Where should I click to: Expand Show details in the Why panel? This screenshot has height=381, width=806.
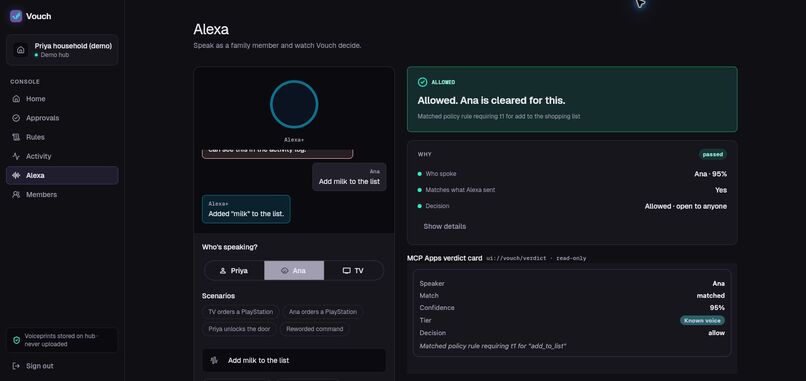[445, 226]
